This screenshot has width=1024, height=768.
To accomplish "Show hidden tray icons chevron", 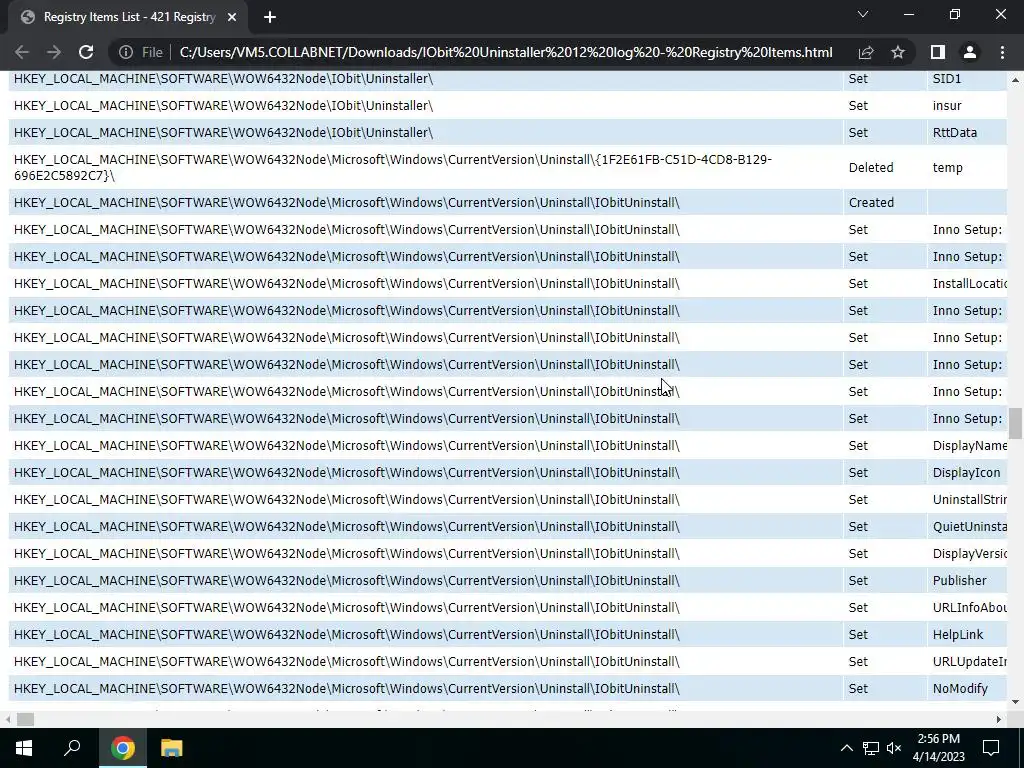I will [846, 748].
